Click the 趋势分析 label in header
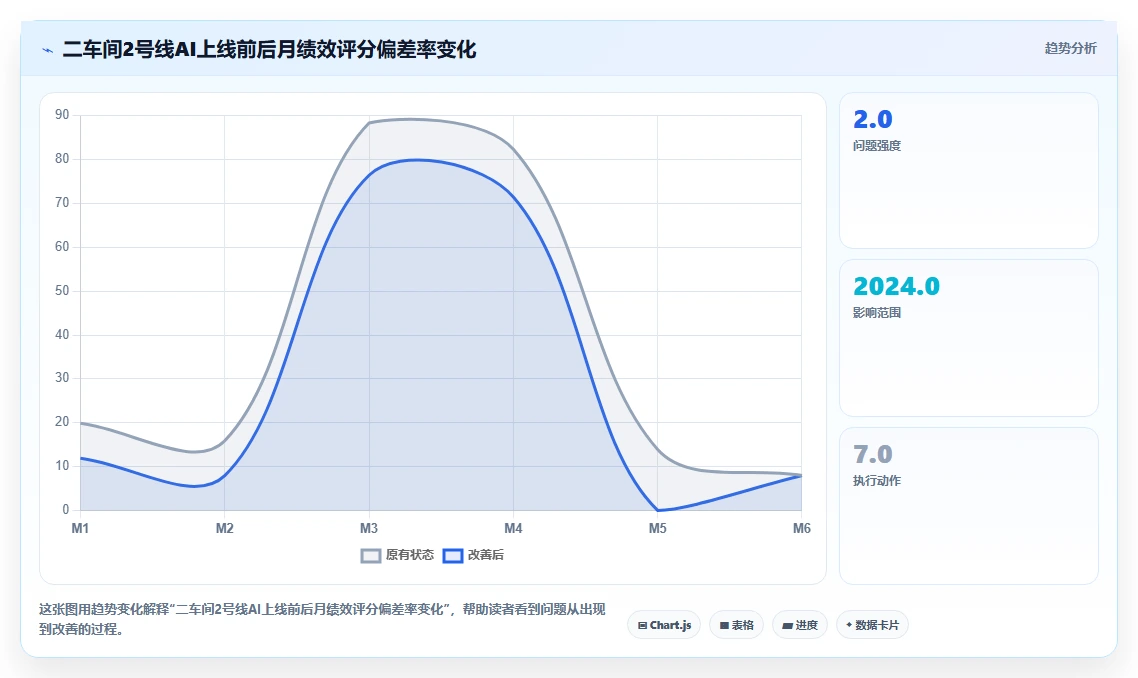The height and width of the screenshot is (678, 1138). tap(1071, 49)
